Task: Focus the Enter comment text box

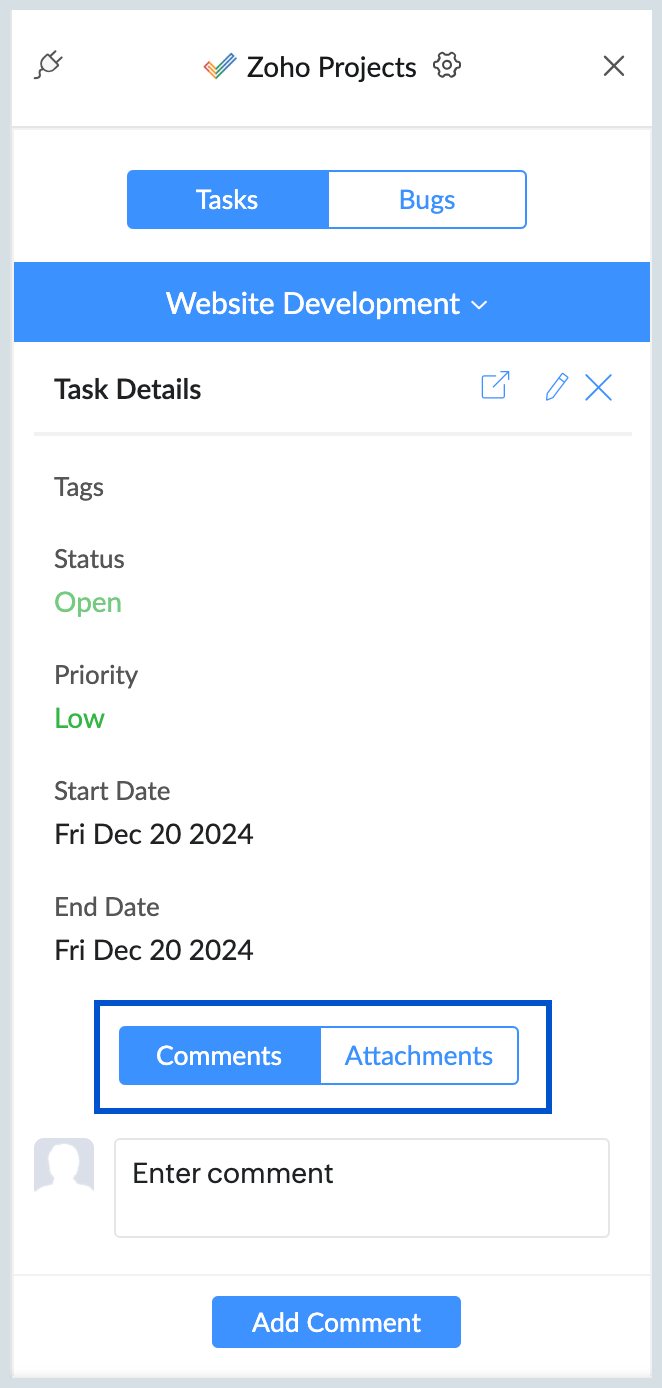Action: [362, 1188]
